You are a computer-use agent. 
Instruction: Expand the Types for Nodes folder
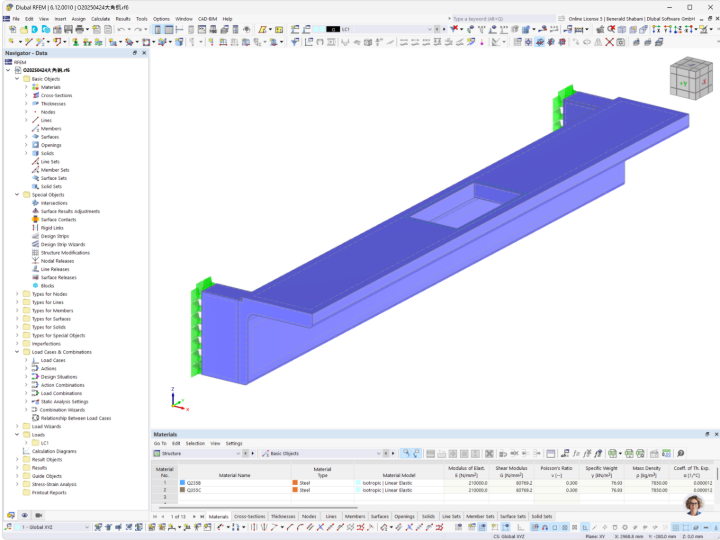pyautogui.click(x=17, y=294)
